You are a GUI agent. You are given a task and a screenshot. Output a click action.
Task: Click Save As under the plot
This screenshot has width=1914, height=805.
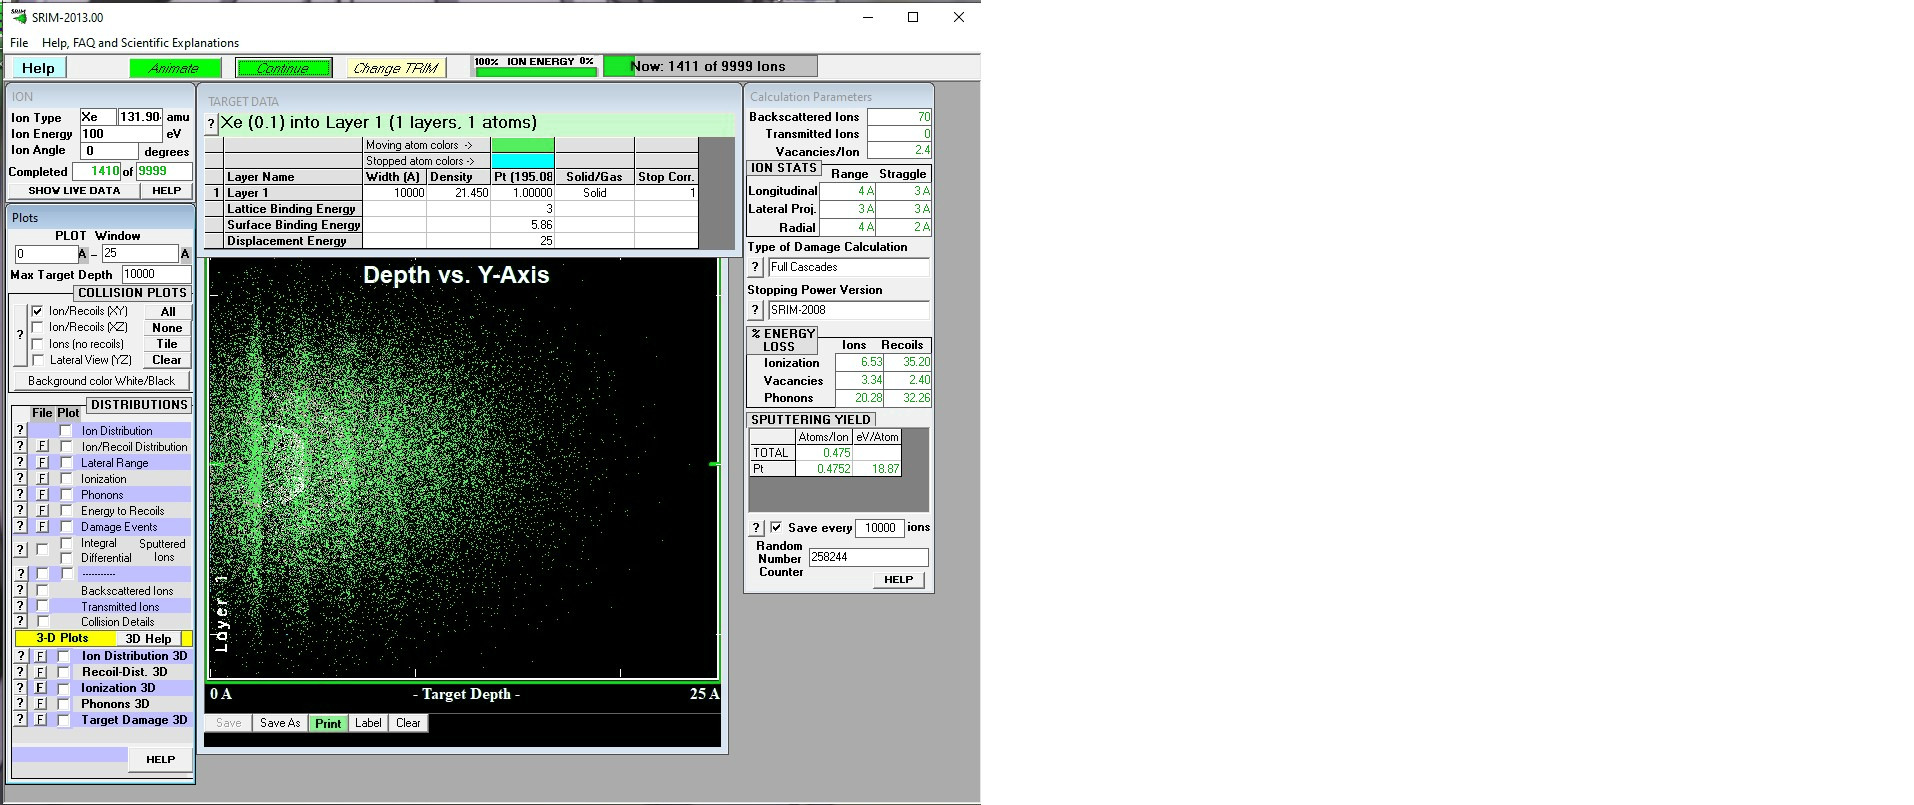280,723
